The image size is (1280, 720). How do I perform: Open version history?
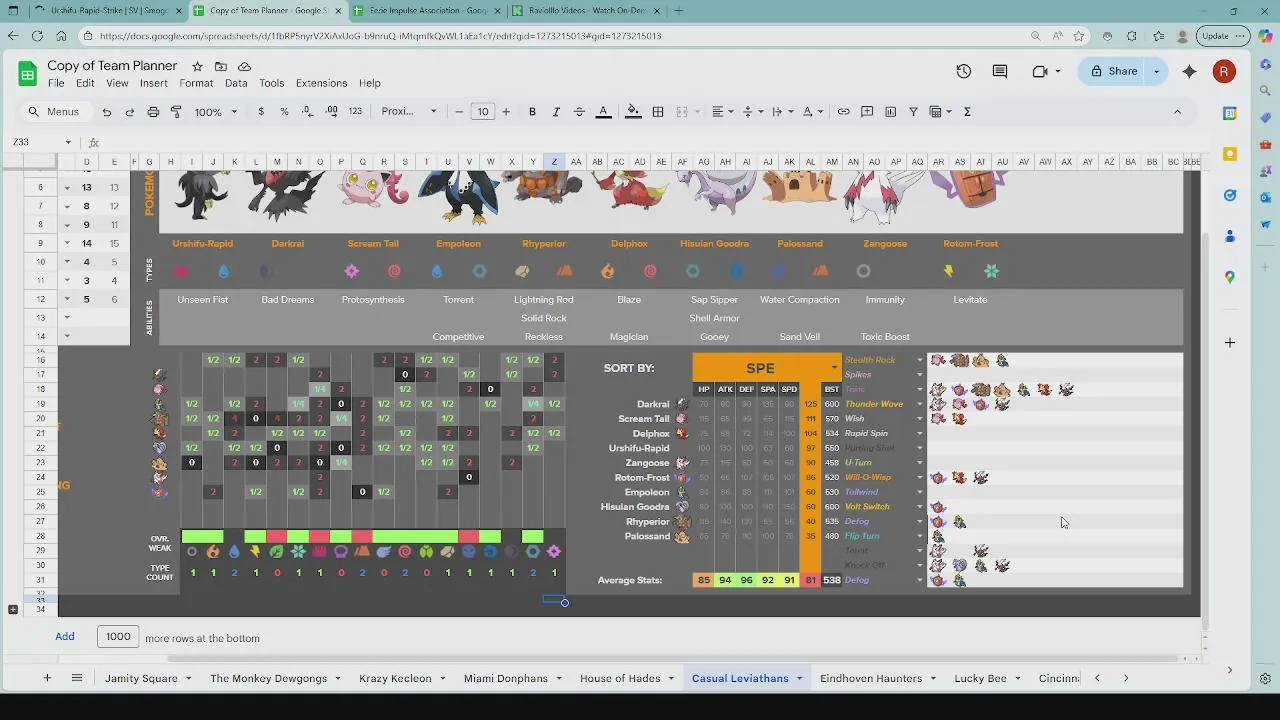pos(963,71)
